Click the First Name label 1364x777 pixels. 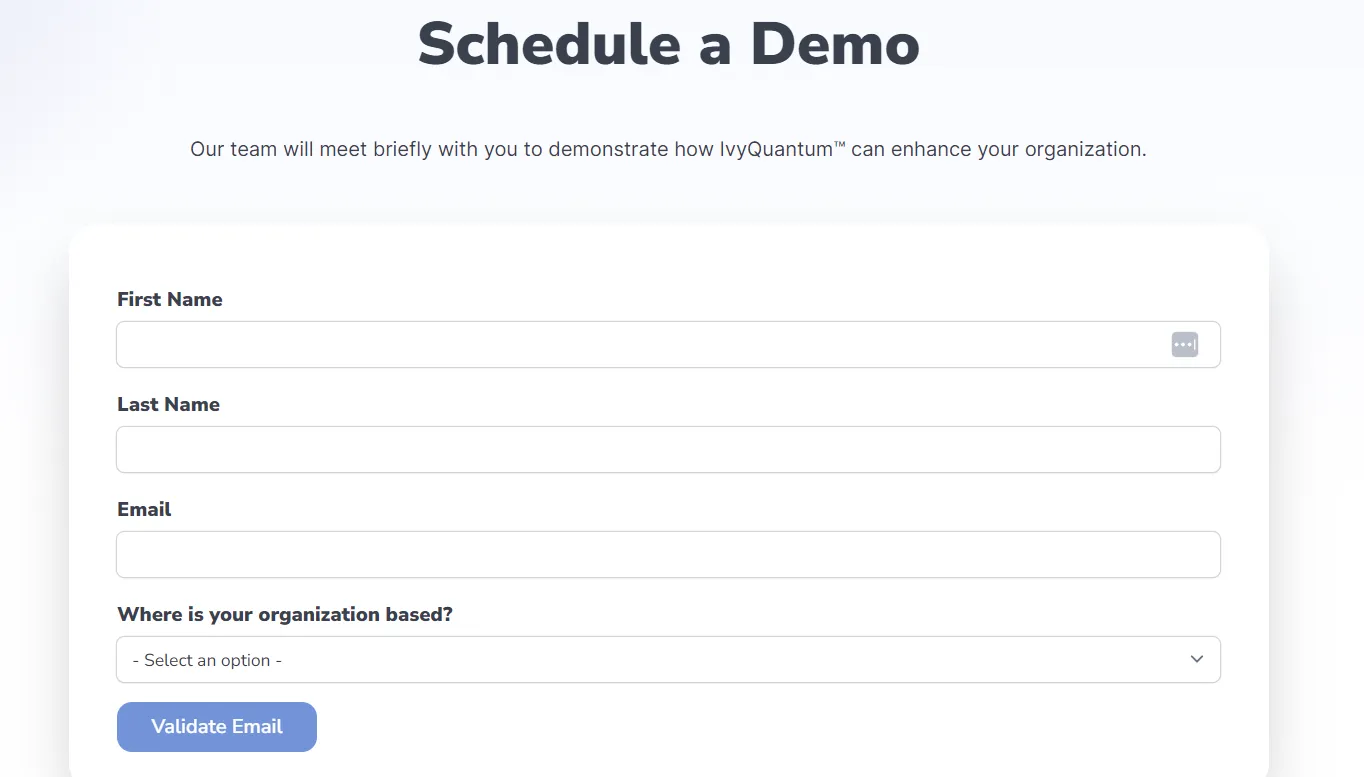point(169,298)
